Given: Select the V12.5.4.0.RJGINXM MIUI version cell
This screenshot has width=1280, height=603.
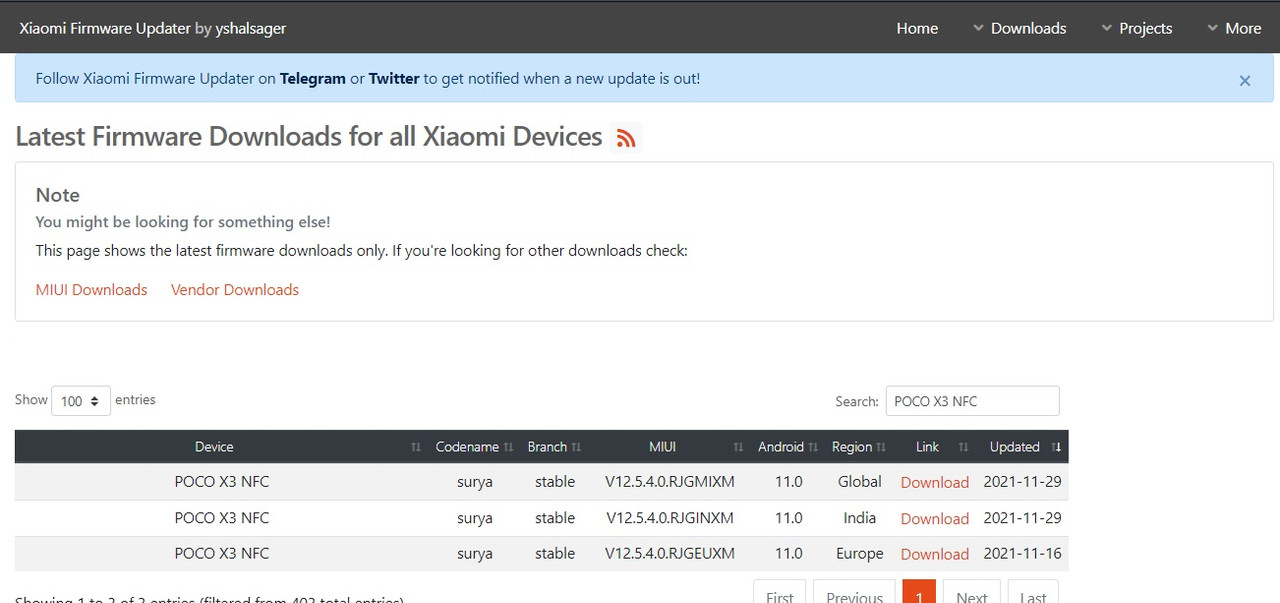Looking at the screenshot, I should pyautogui.click(x=670, y=518).
